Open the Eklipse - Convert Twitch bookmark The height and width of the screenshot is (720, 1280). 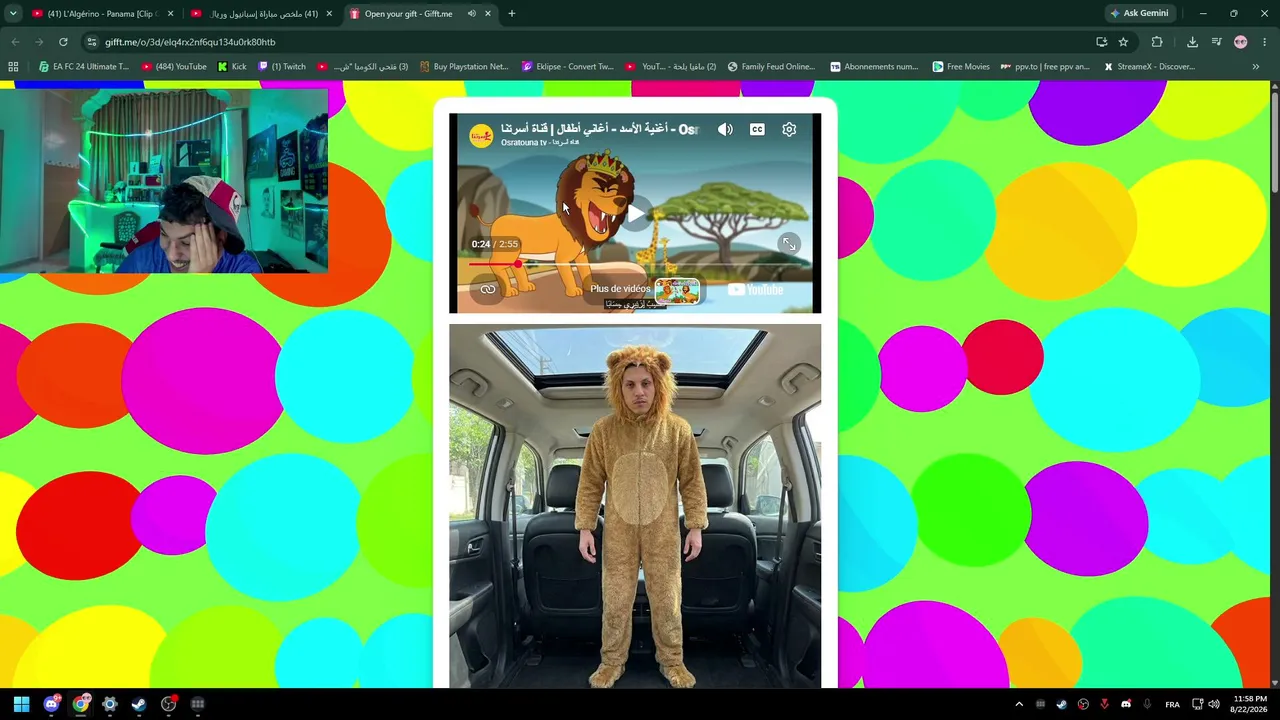pyautogui.click(x=568, y=67)
